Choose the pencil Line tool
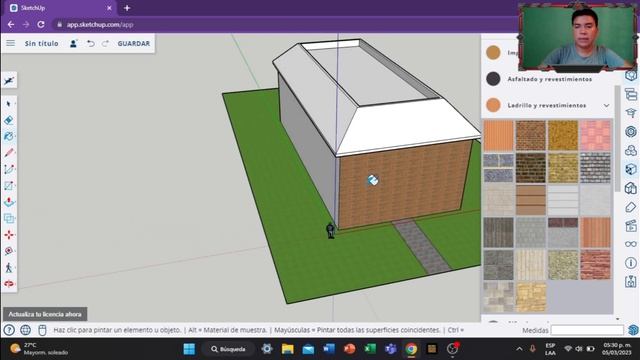The width and height of the screenshot is (640, 360). [9, 153]
